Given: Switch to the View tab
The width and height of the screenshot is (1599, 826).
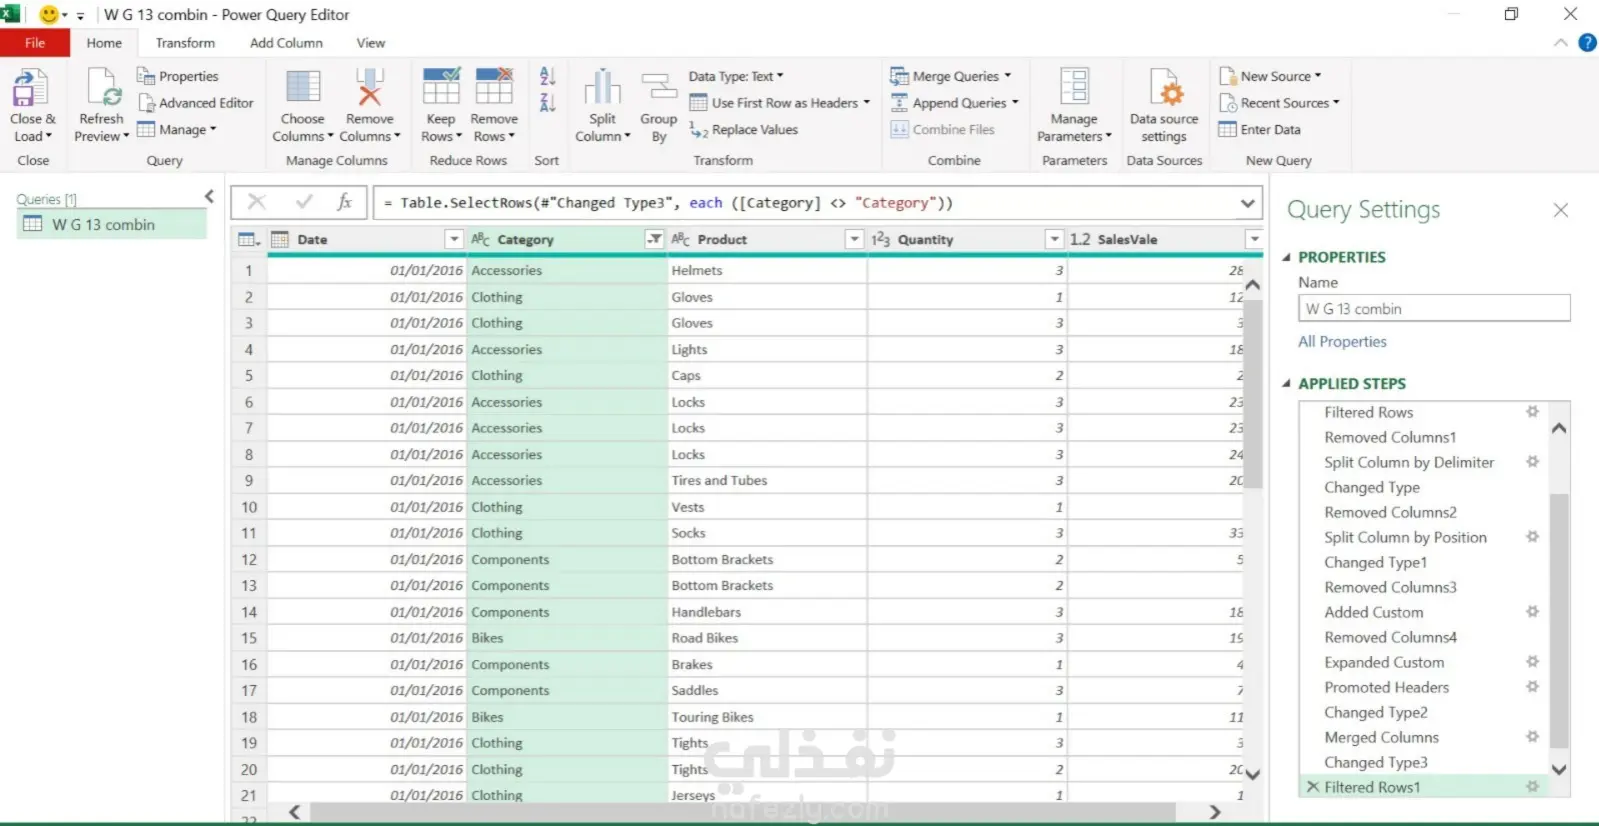Looking at the screenshot, I should (x=371, y=43).
